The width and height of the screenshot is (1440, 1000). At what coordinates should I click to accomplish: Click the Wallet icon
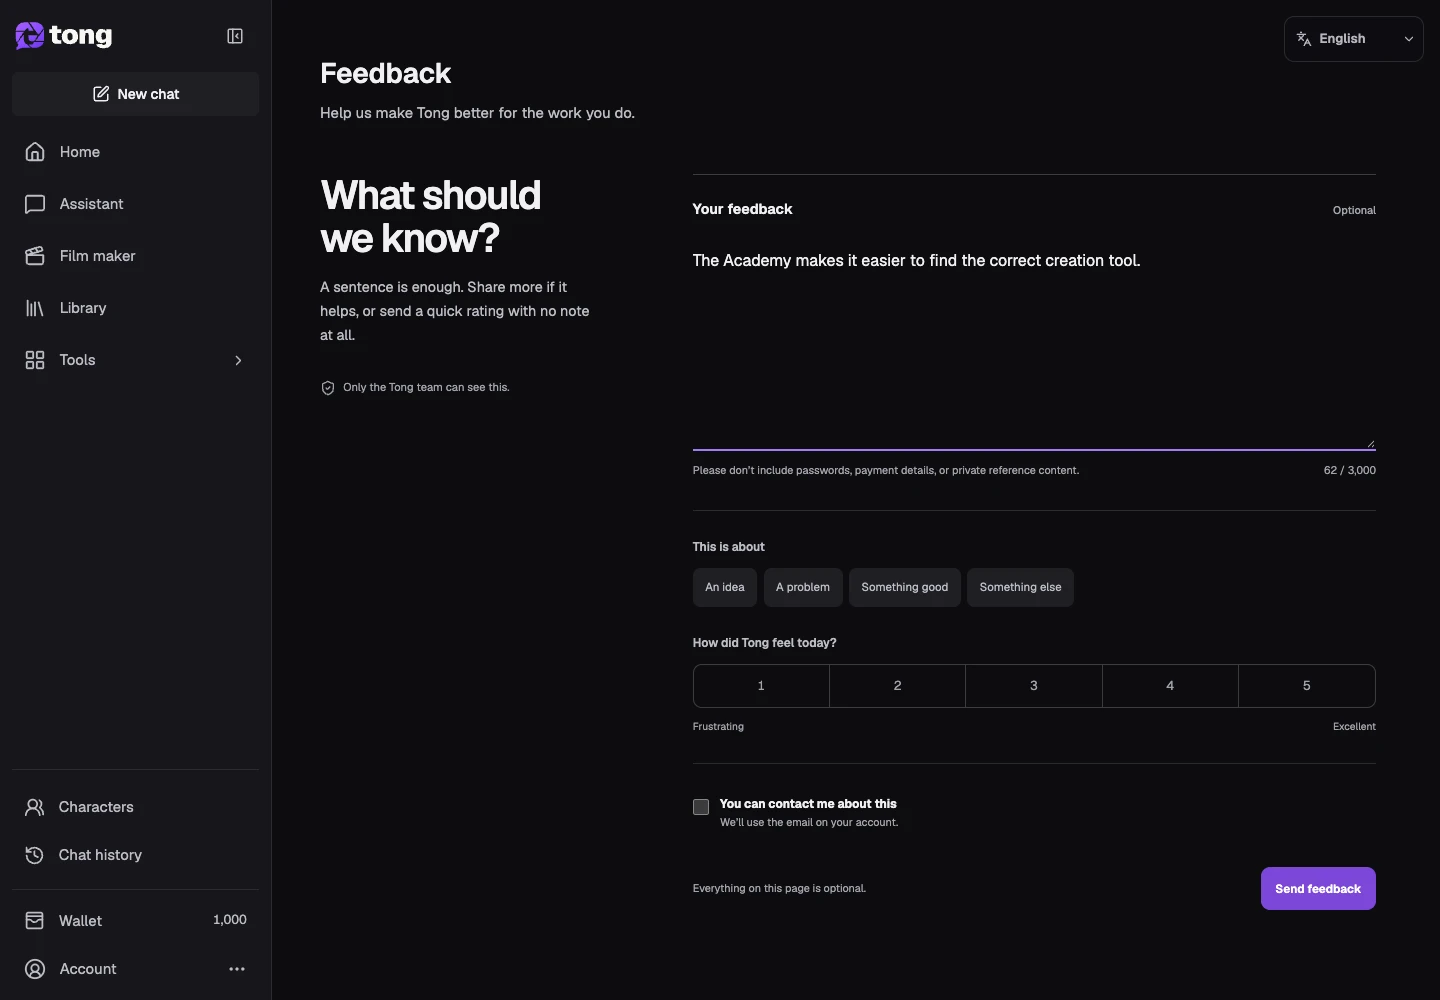[x=35, y=920]
